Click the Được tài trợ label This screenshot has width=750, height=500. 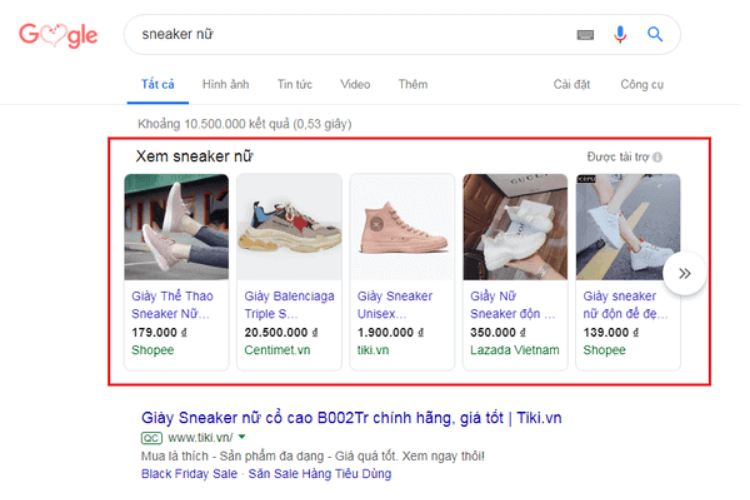[x=618, y=157]
